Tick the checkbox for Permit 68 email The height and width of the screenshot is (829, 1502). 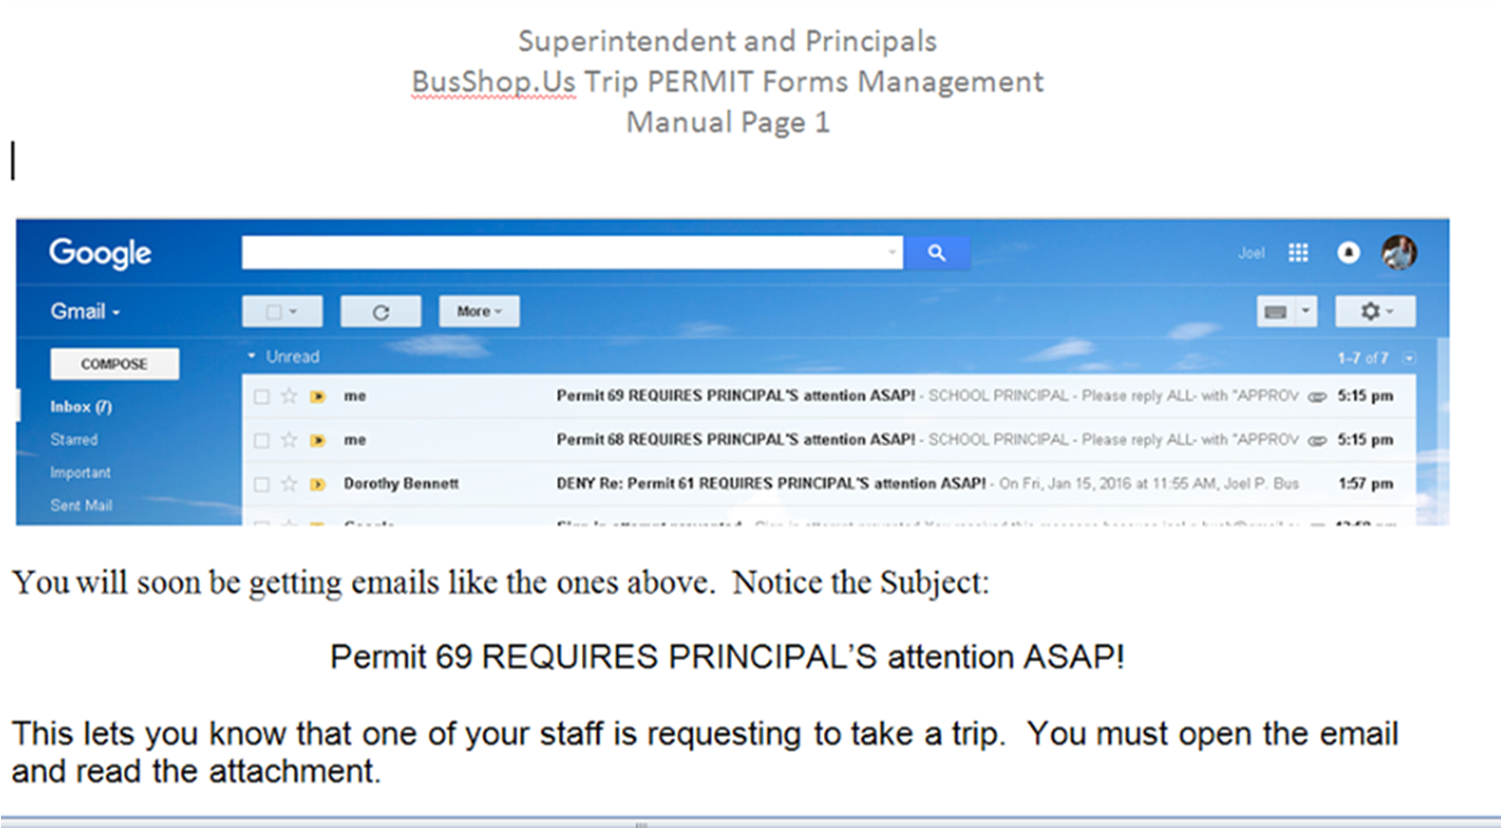coord(261,440)
